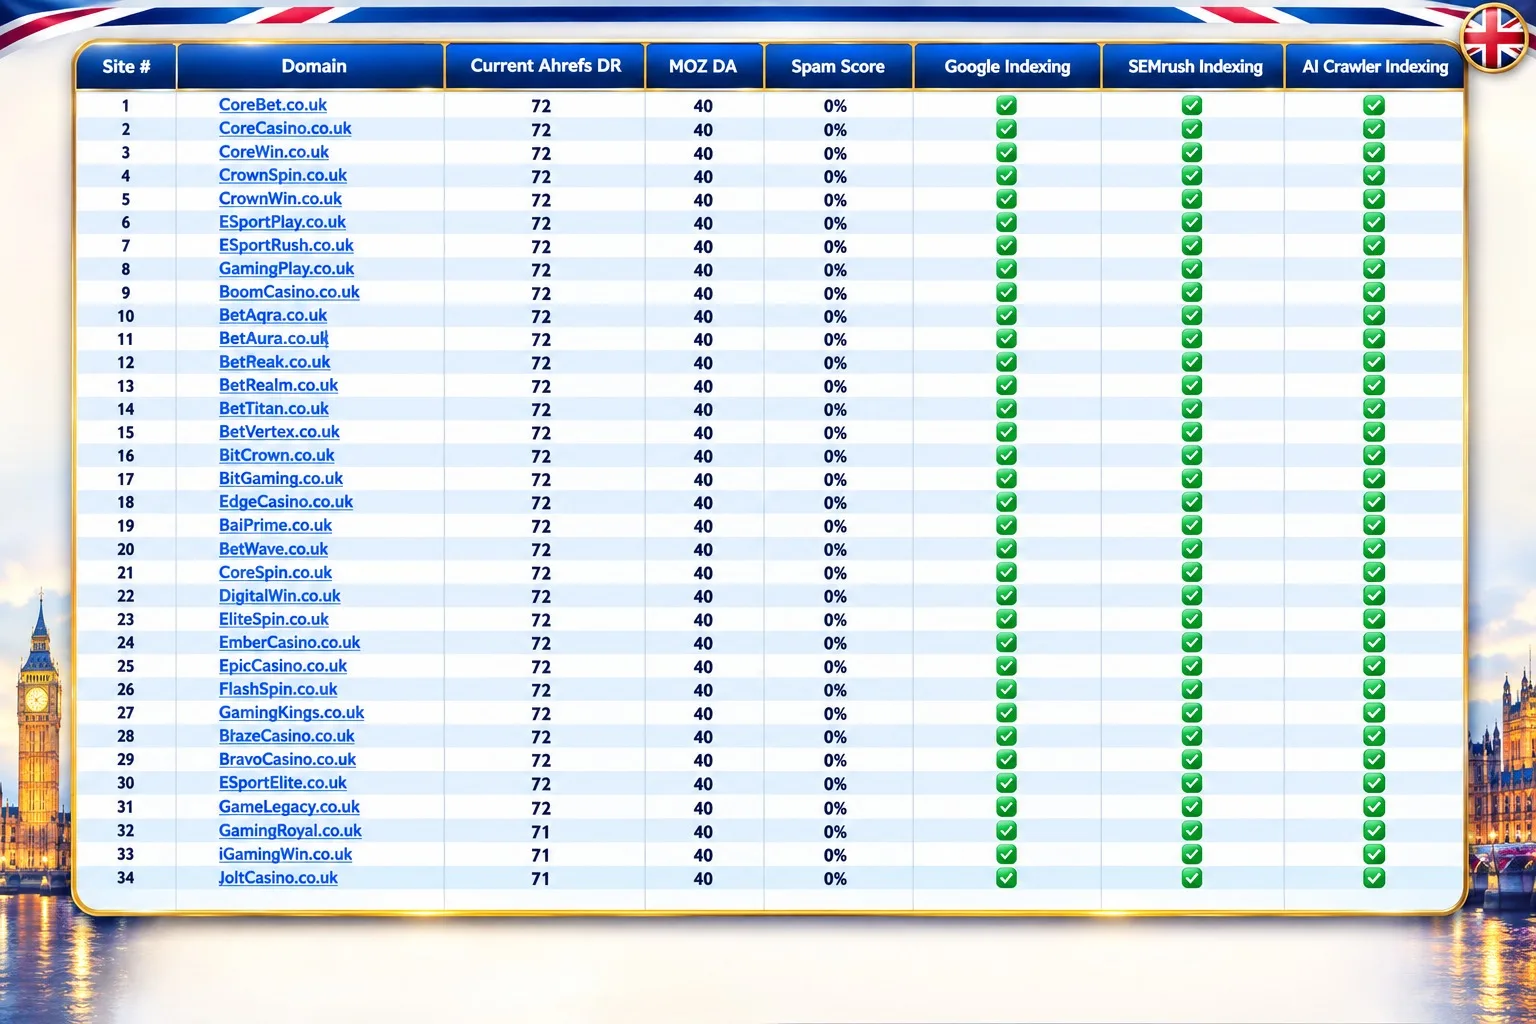Viewport: 1536px width, 1024px height.
Task: Open the CoreBet.co.uk domain link
Action: pos(273,105)
